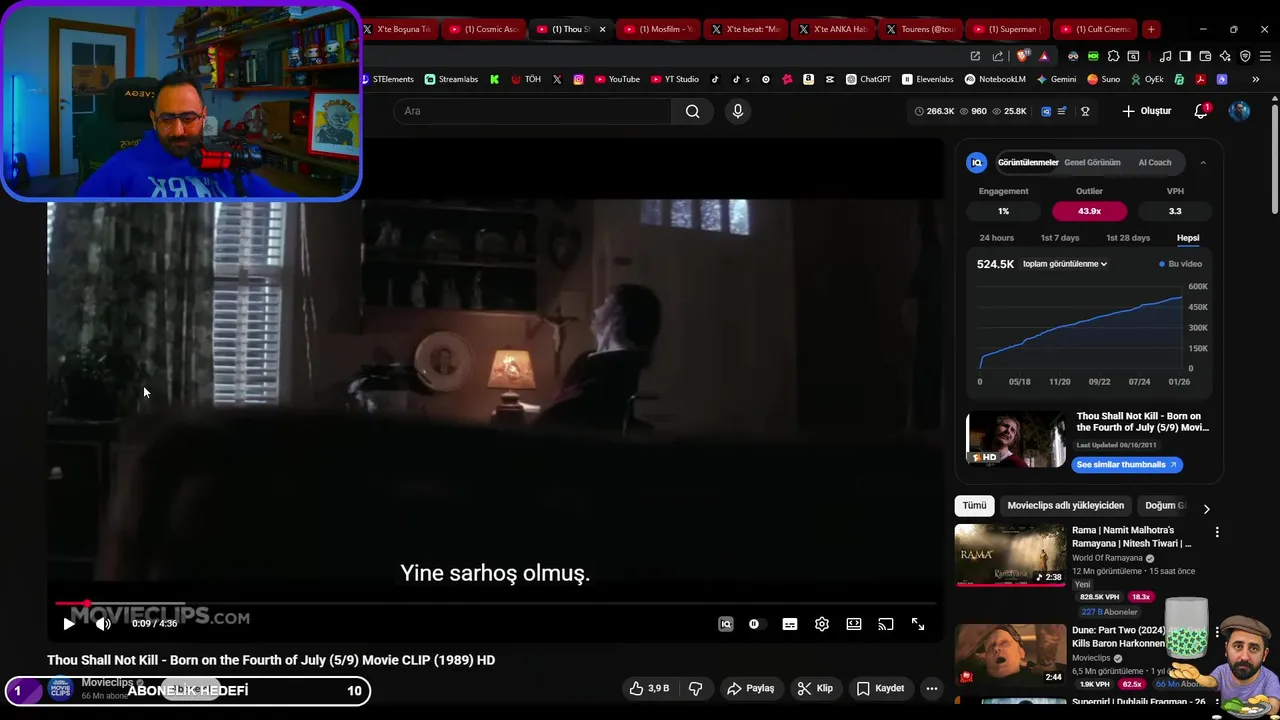Seek the video using the progress bar

click(495, 604)
